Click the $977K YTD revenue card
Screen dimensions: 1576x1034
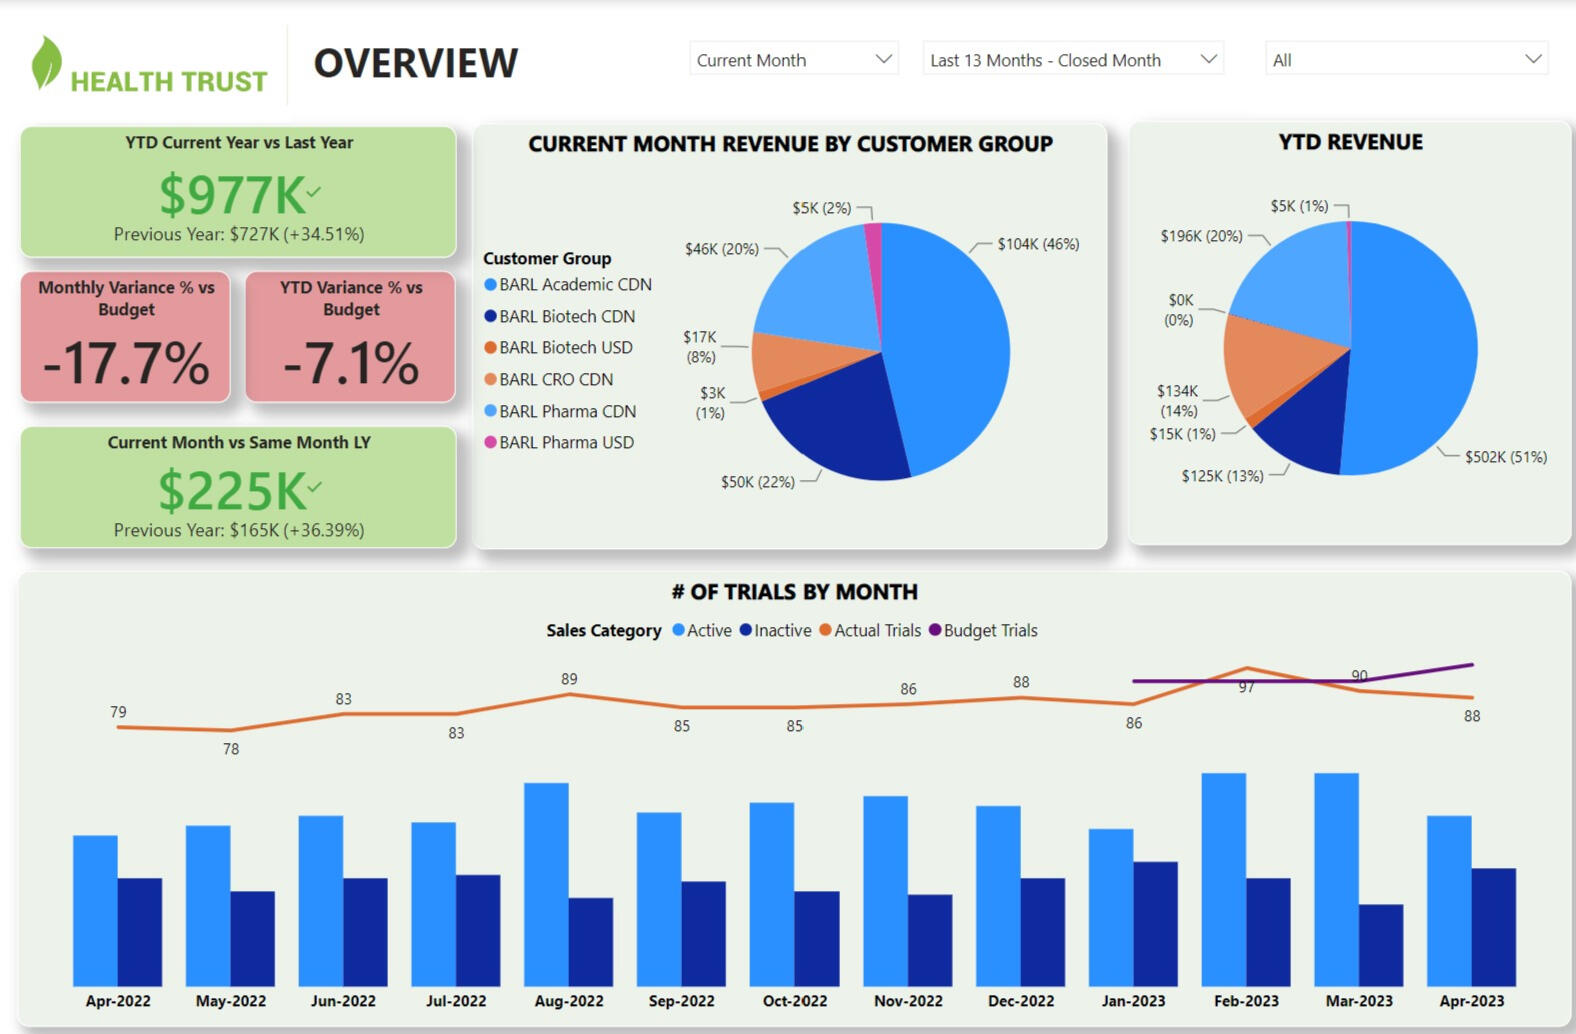pos(238,192)
